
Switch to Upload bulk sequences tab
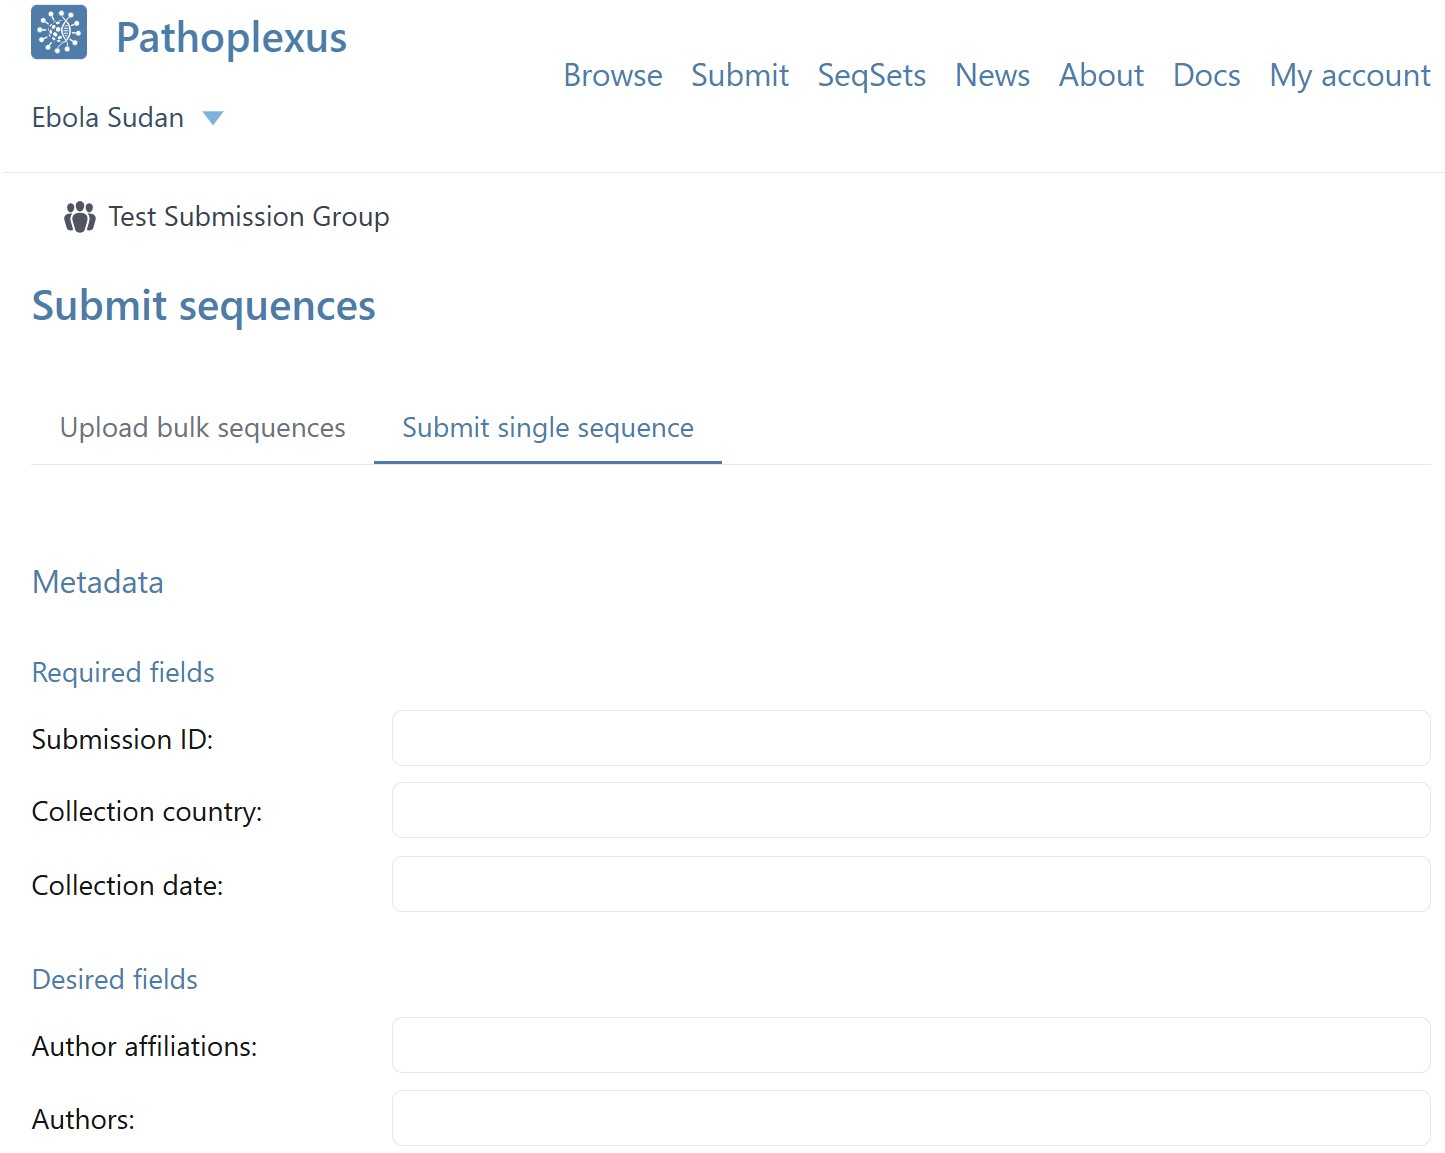(203, 428)
